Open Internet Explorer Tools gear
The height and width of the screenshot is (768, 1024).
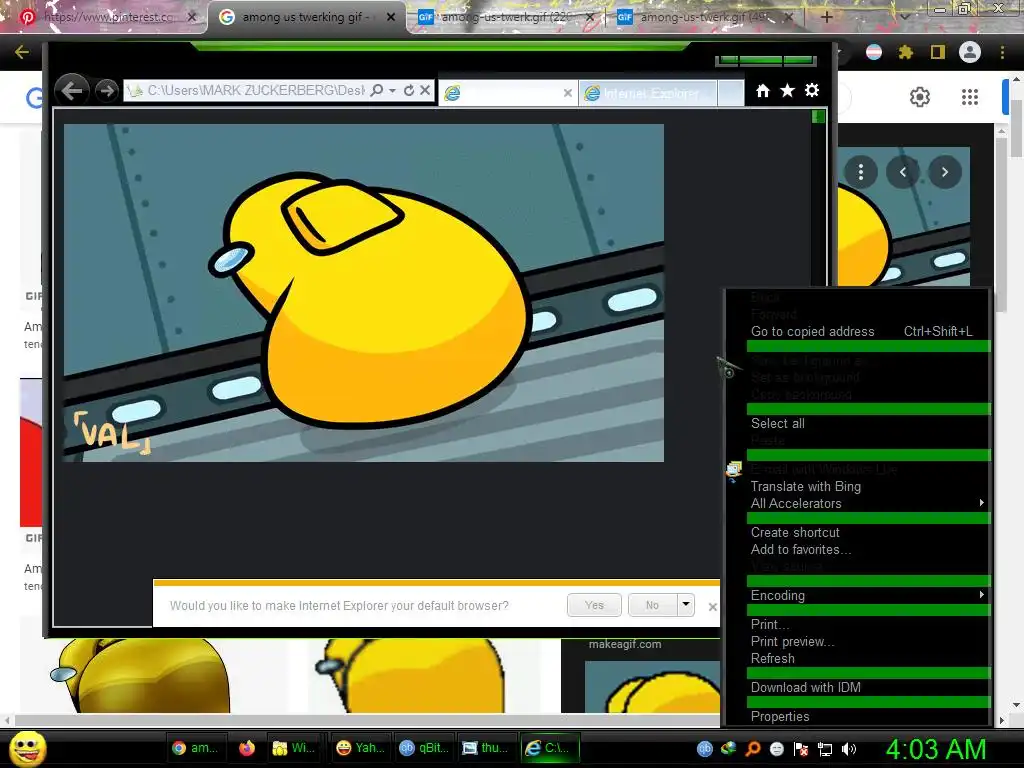[812, 91]
